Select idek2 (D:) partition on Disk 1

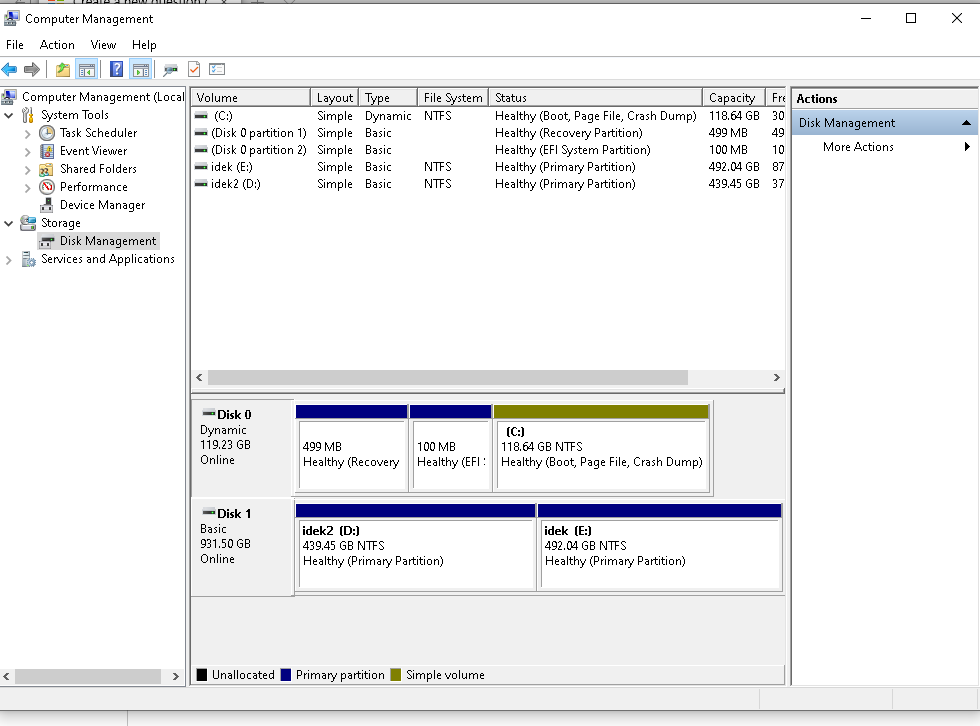(415, 552)
